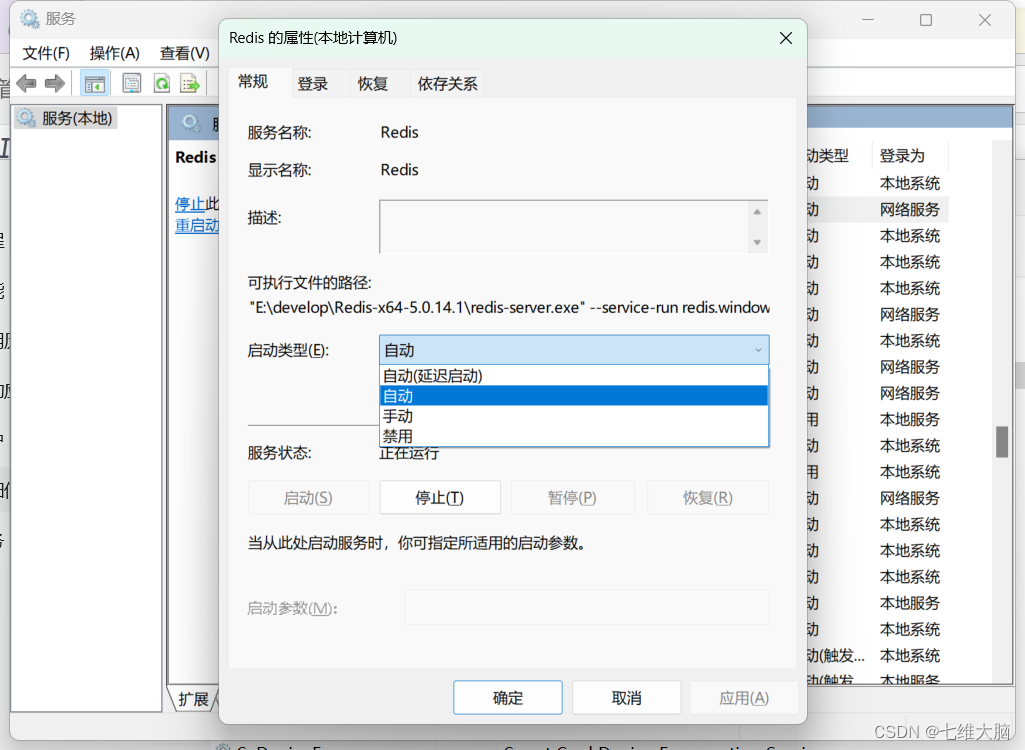1025x750 pixels.
Task: Click the 暂停(P) button
Action: (572, 498)
